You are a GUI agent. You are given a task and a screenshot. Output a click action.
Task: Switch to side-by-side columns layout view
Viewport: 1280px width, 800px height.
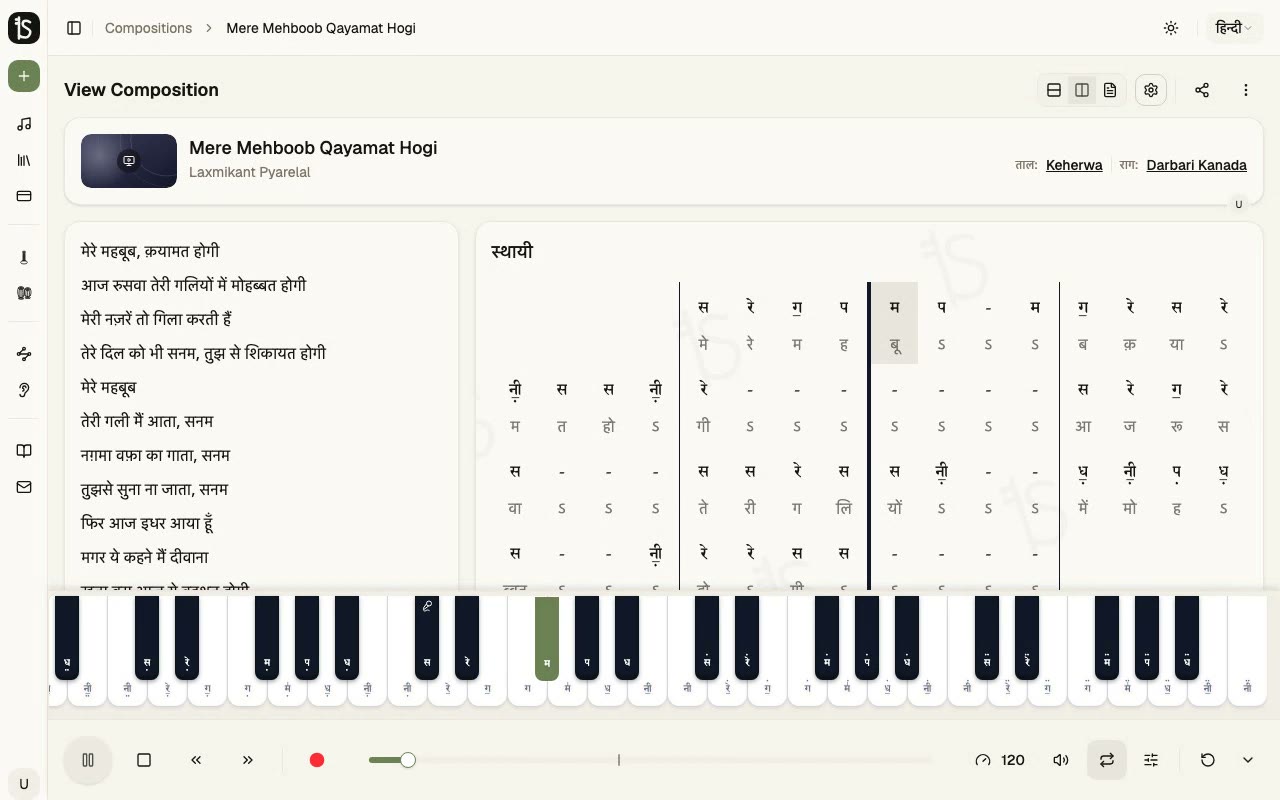1082,90
